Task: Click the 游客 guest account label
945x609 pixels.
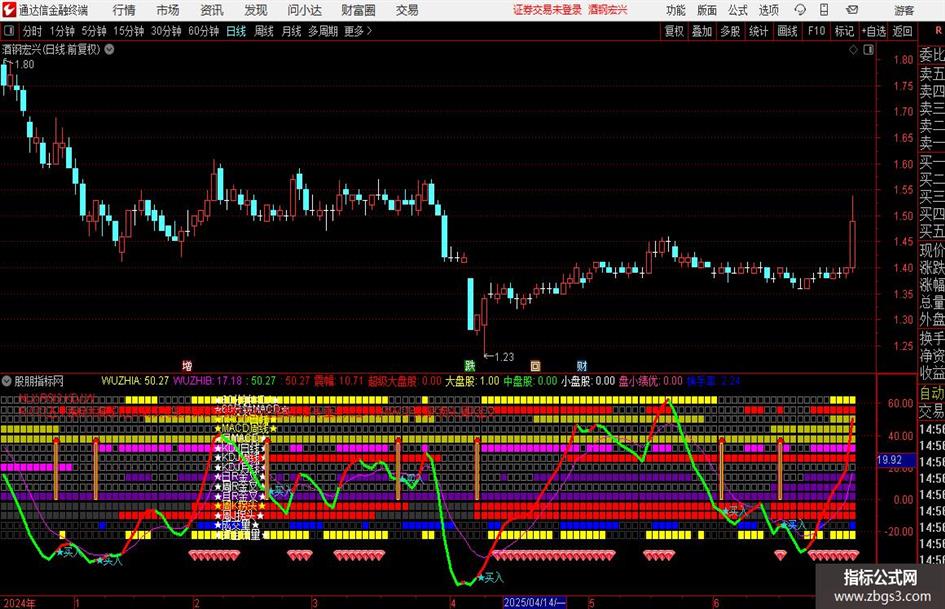Action: (x=904, y=10)
